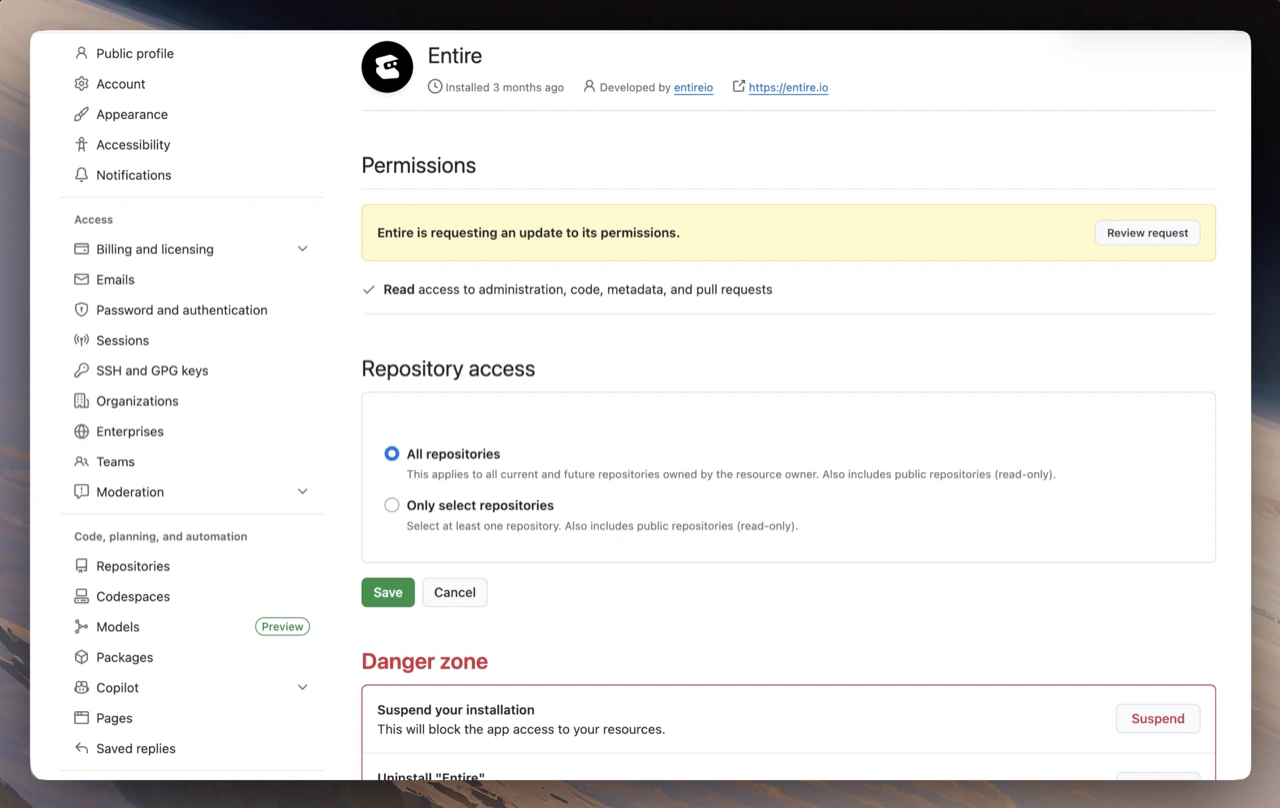This screenshot has height=808, width=1280.
Task: Click the SSH and GPG keys key icon
Action: 82,371
